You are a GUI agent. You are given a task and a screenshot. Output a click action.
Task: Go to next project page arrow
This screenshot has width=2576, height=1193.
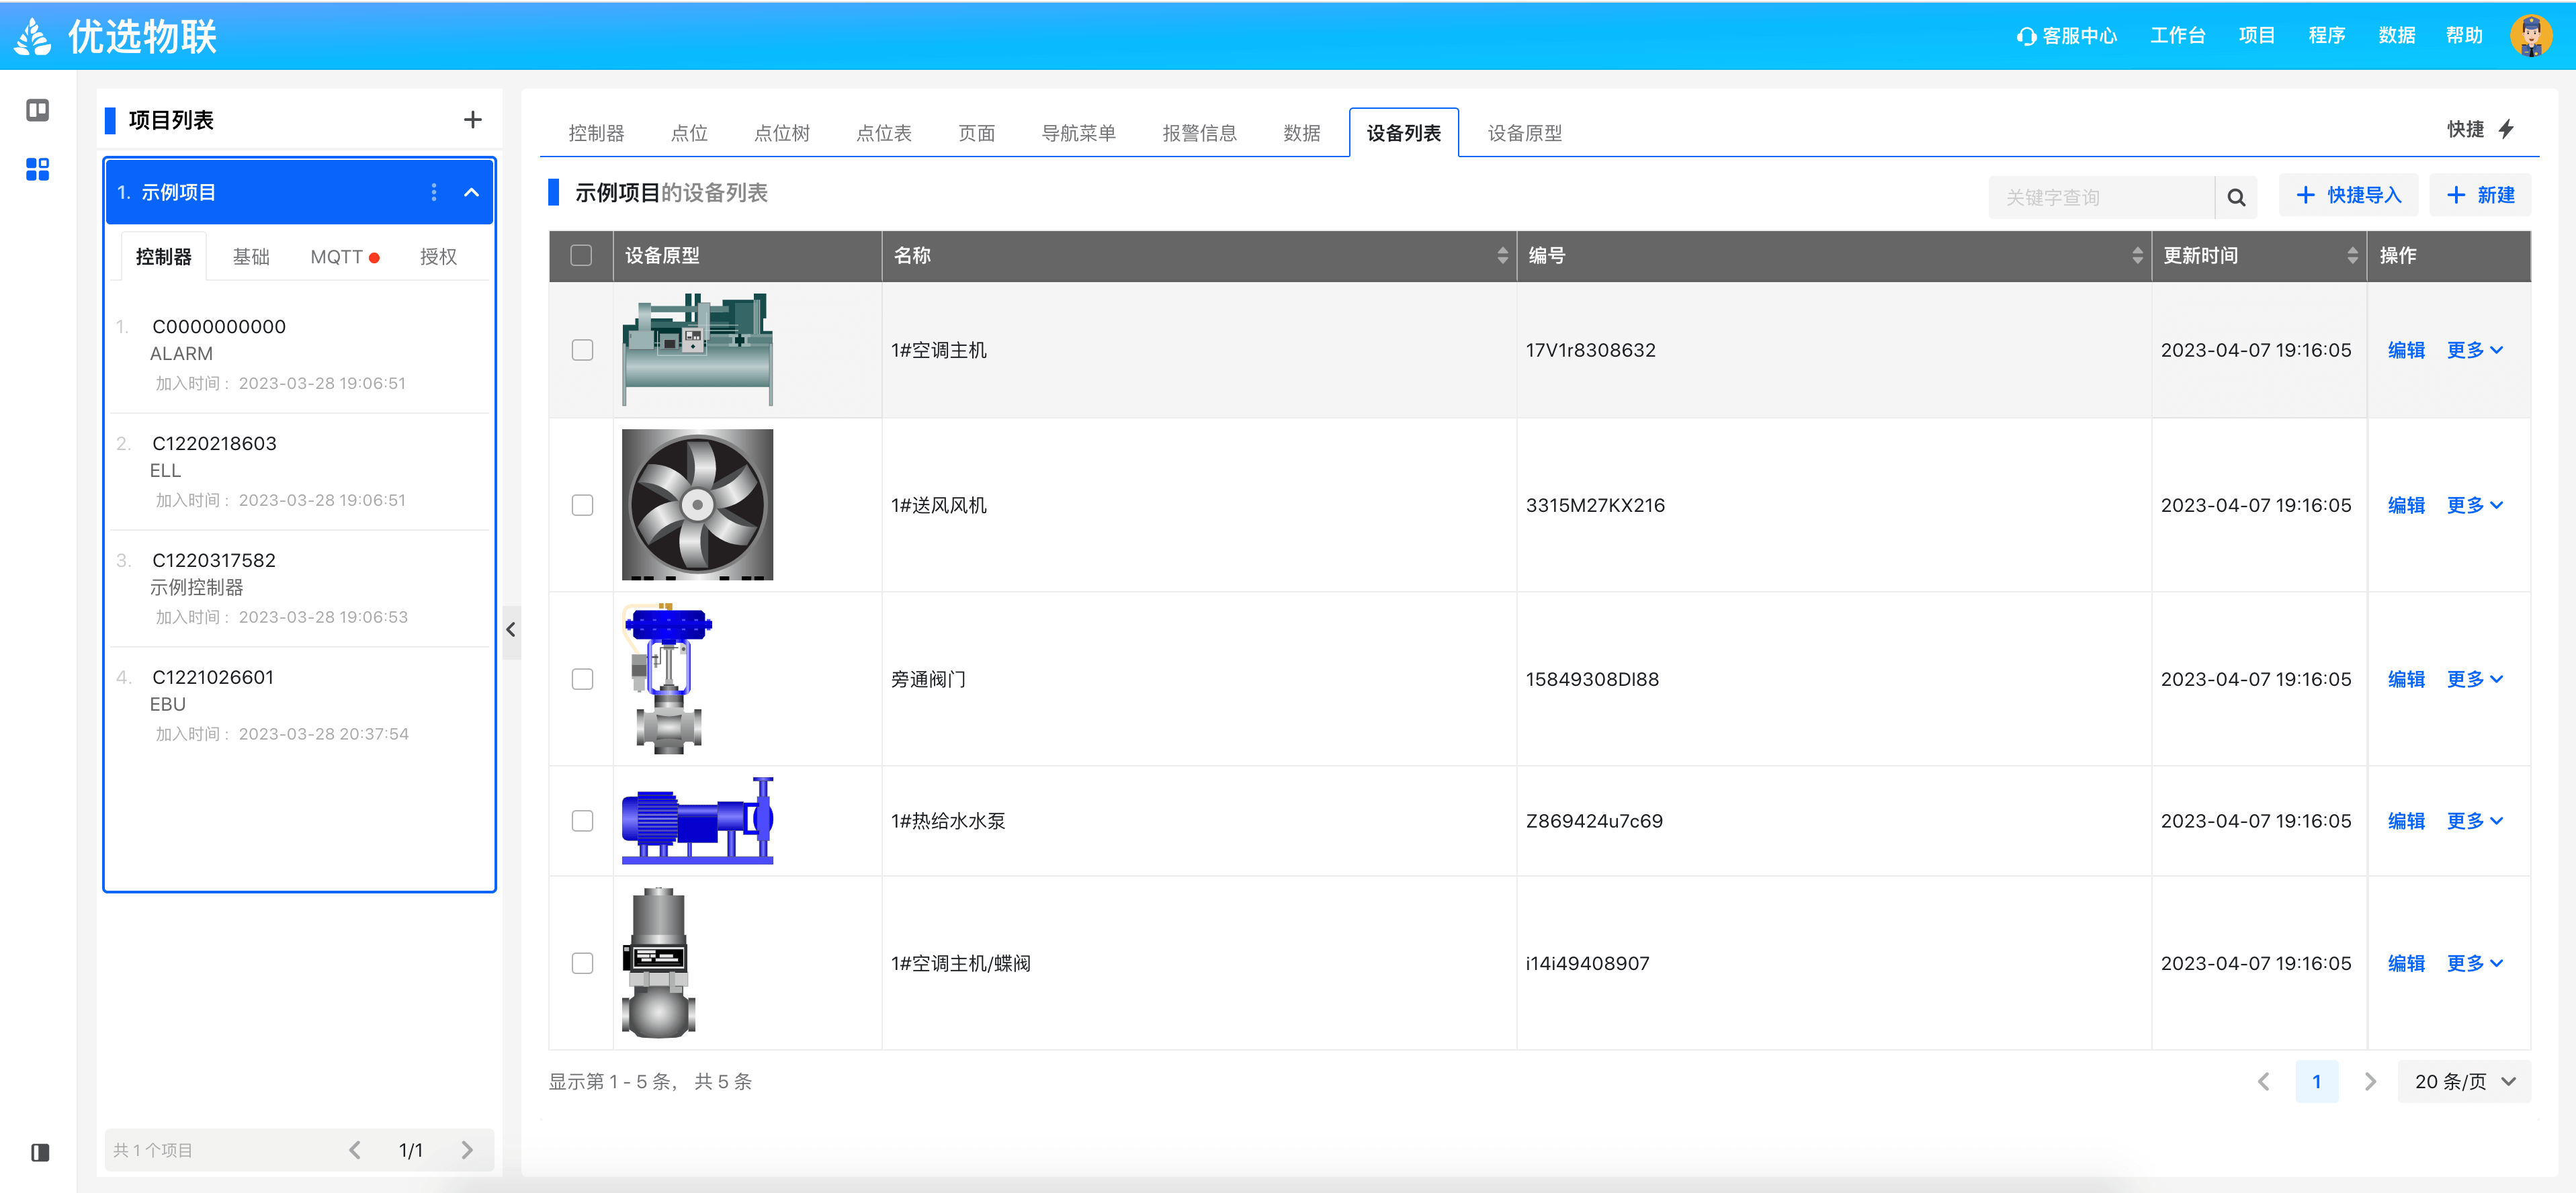point(467,1150)
